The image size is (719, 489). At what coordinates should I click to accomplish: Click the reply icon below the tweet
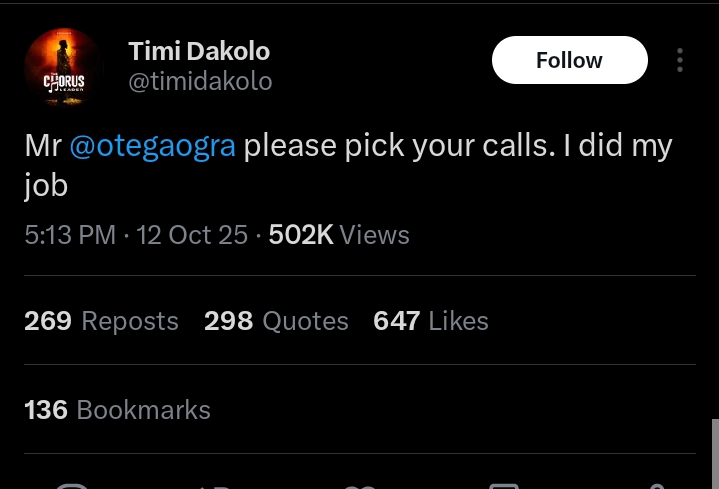71,486
